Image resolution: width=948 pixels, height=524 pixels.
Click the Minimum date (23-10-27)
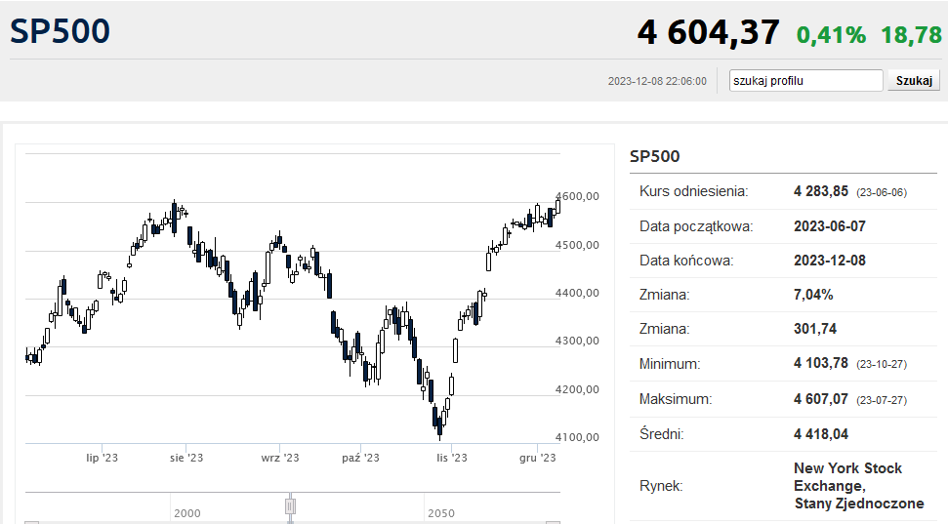(x=881, y=364)
